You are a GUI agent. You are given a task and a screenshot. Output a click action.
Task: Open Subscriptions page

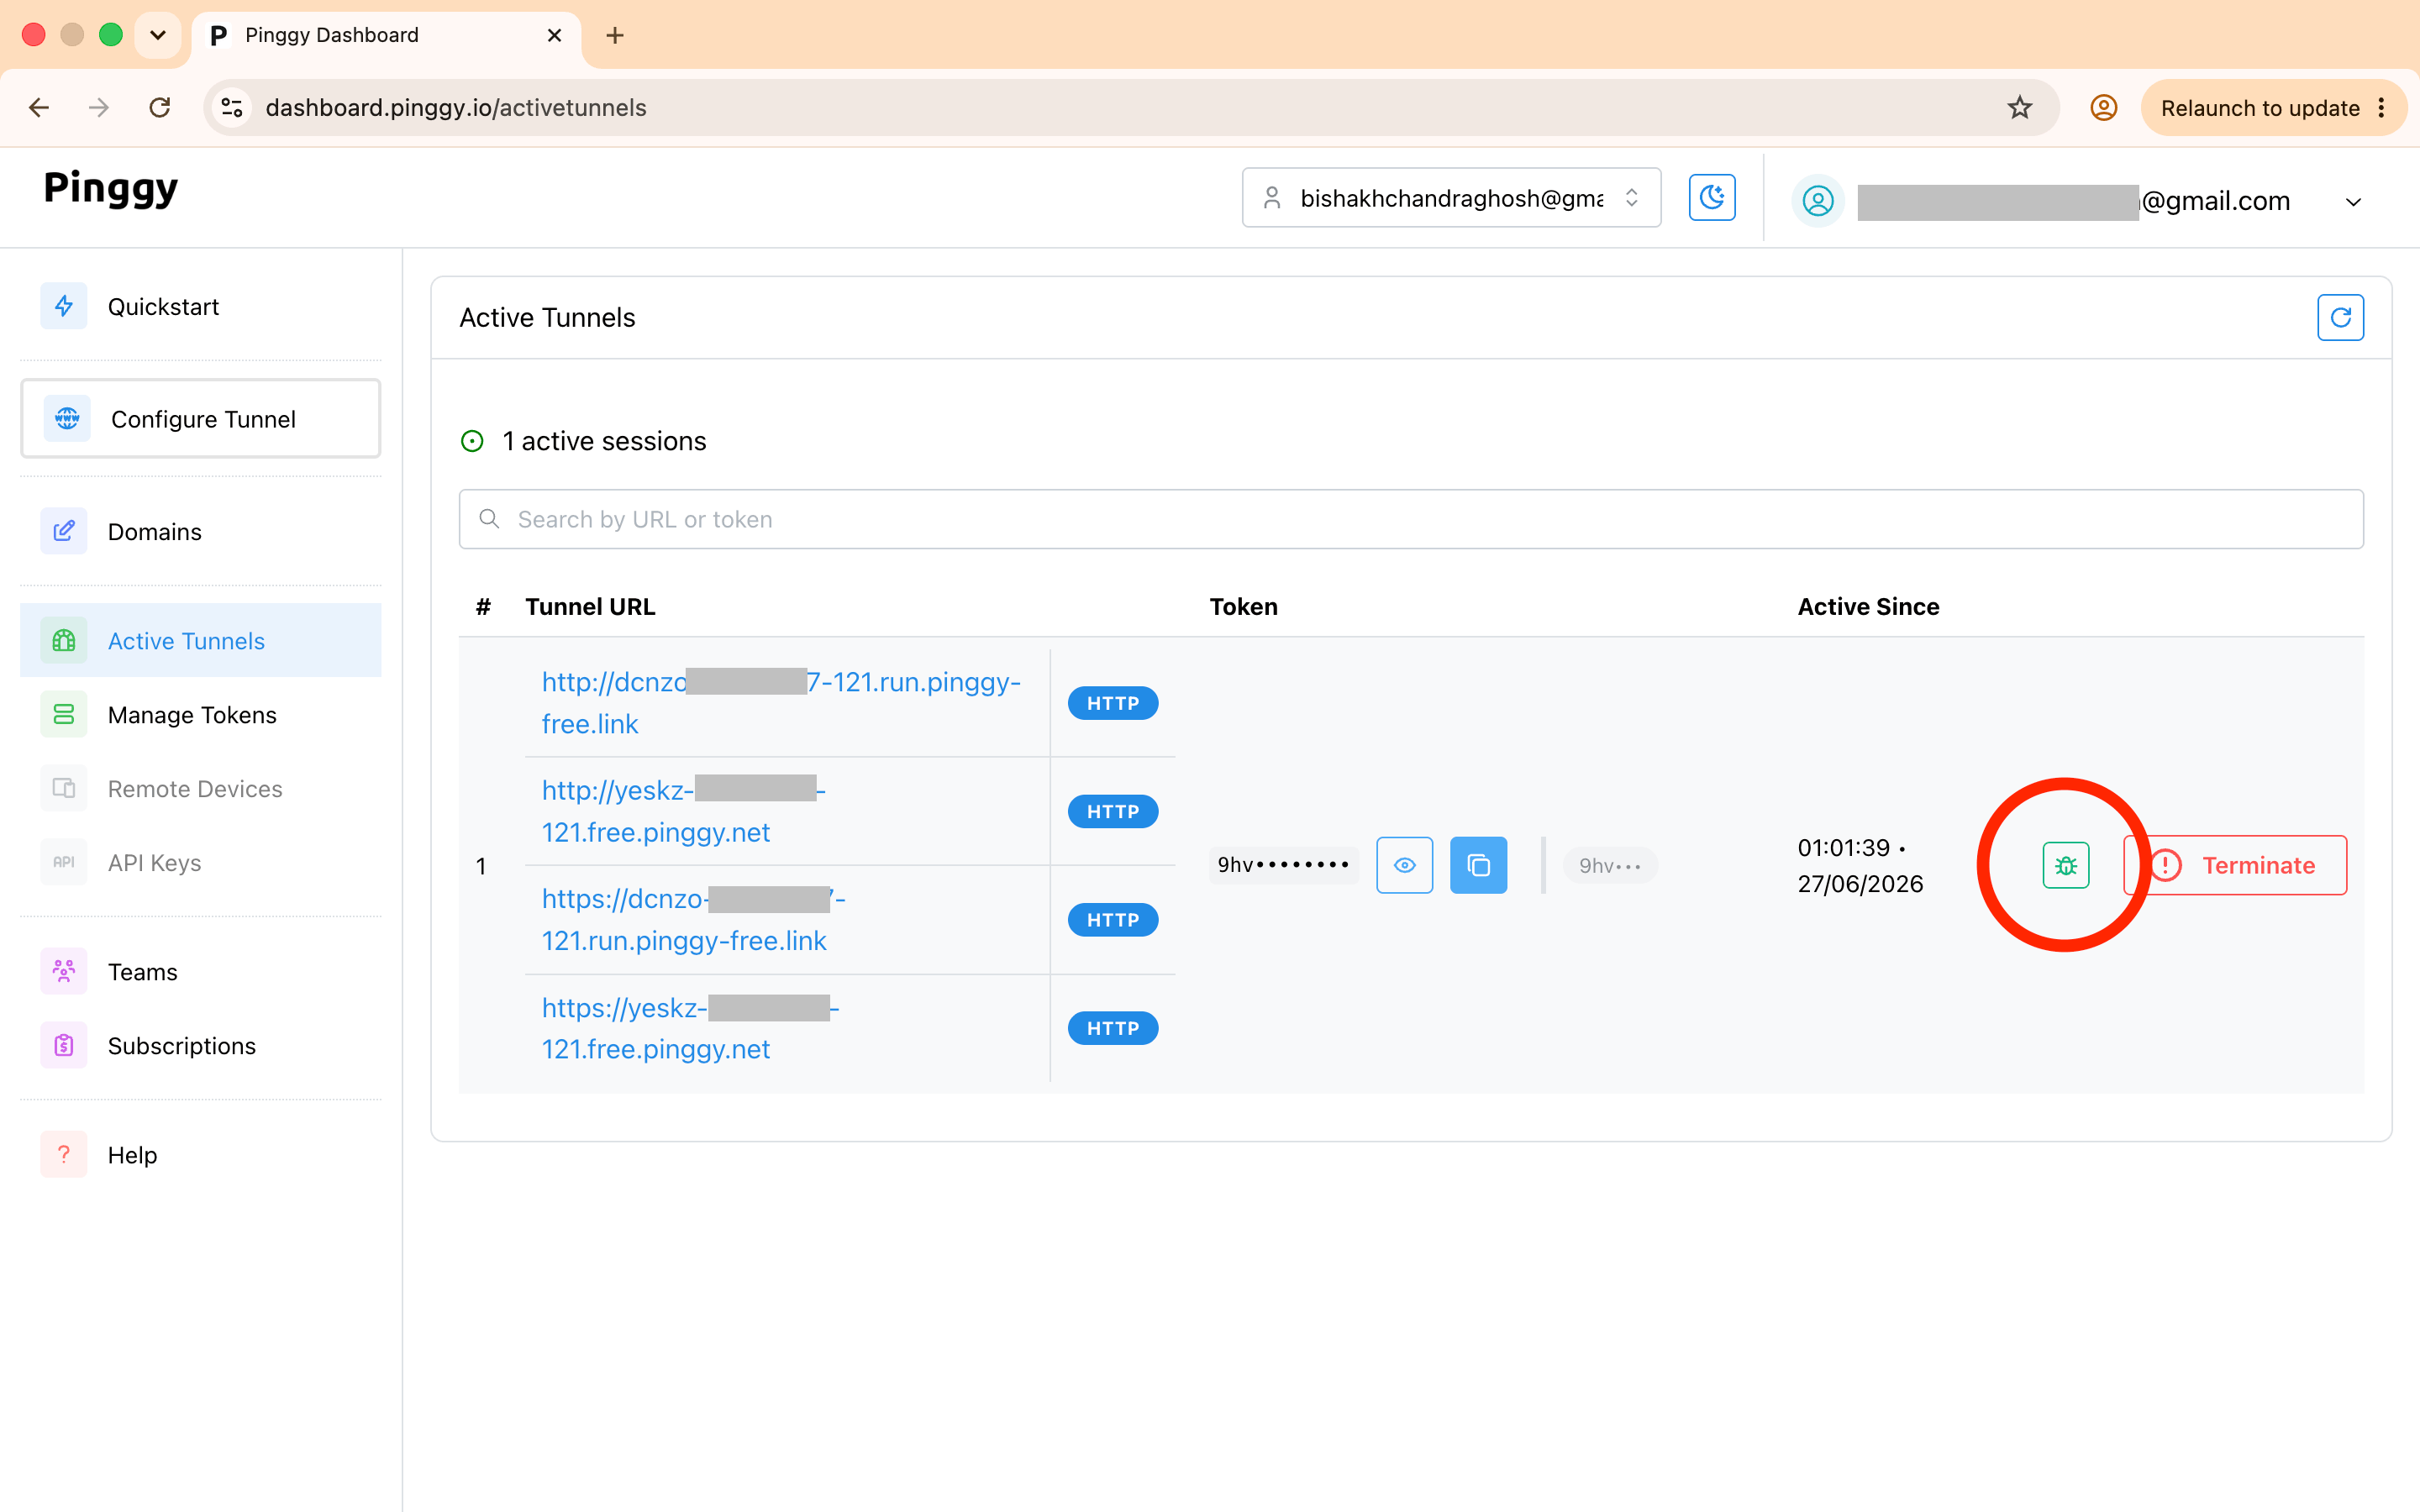(200, 1046)
